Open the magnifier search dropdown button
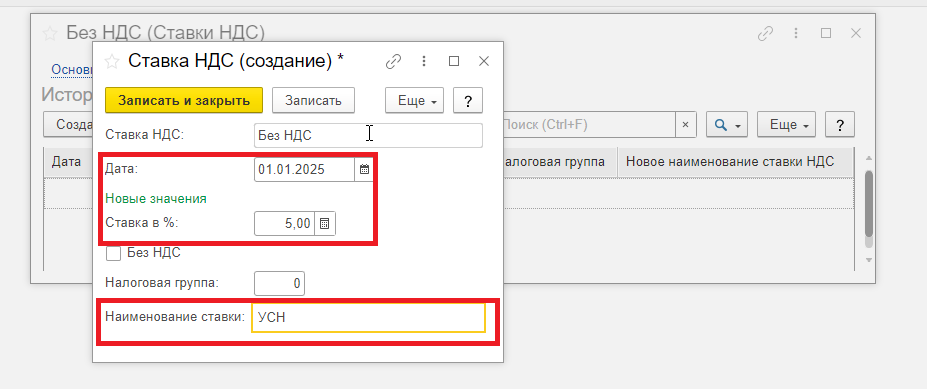 (x=727, y=125)
